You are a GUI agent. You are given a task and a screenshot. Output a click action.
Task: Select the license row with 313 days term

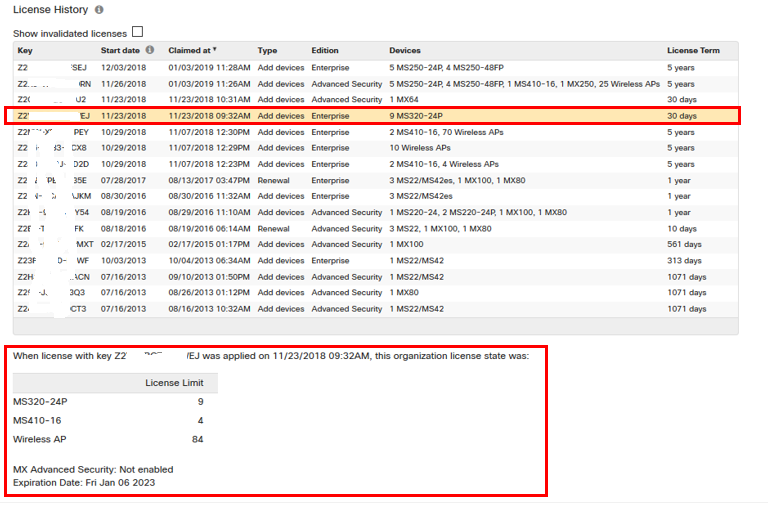click(375, 261)
